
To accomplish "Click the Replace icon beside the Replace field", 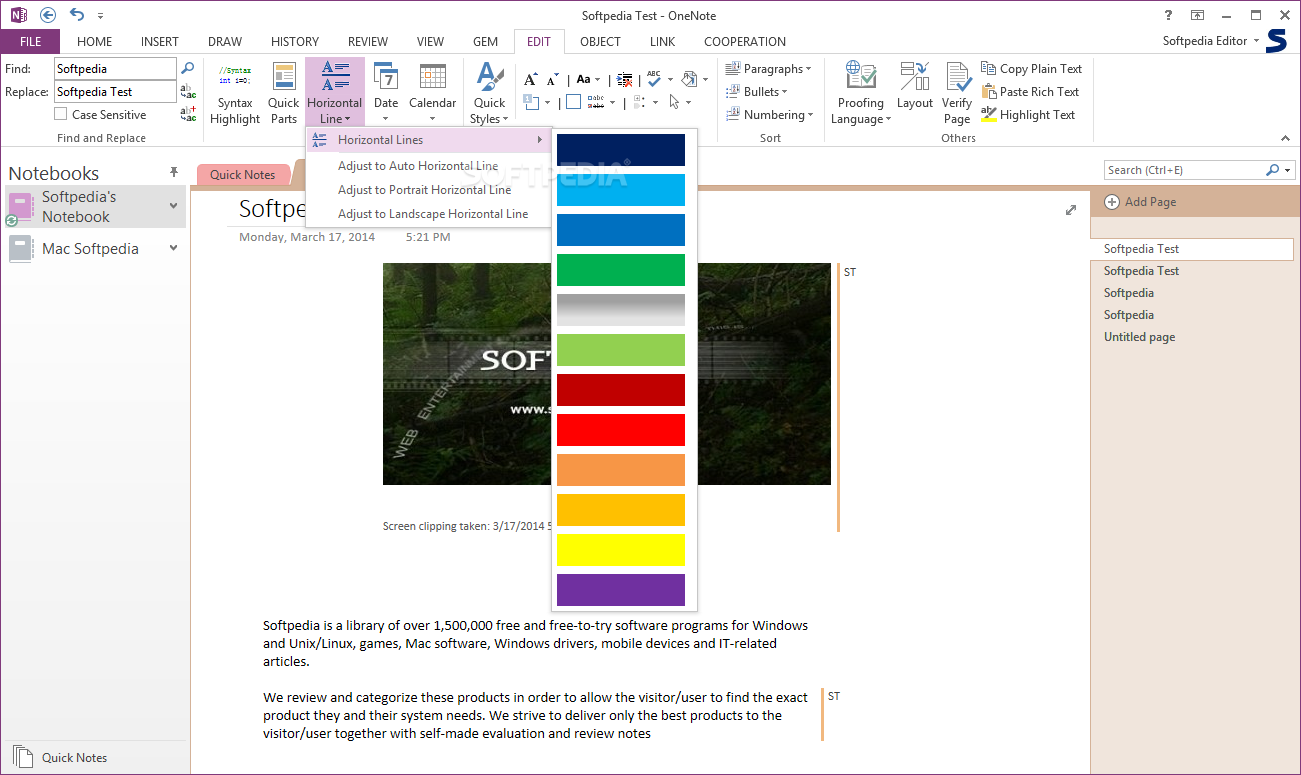I will pyautogui.click(x=188, y=91).
